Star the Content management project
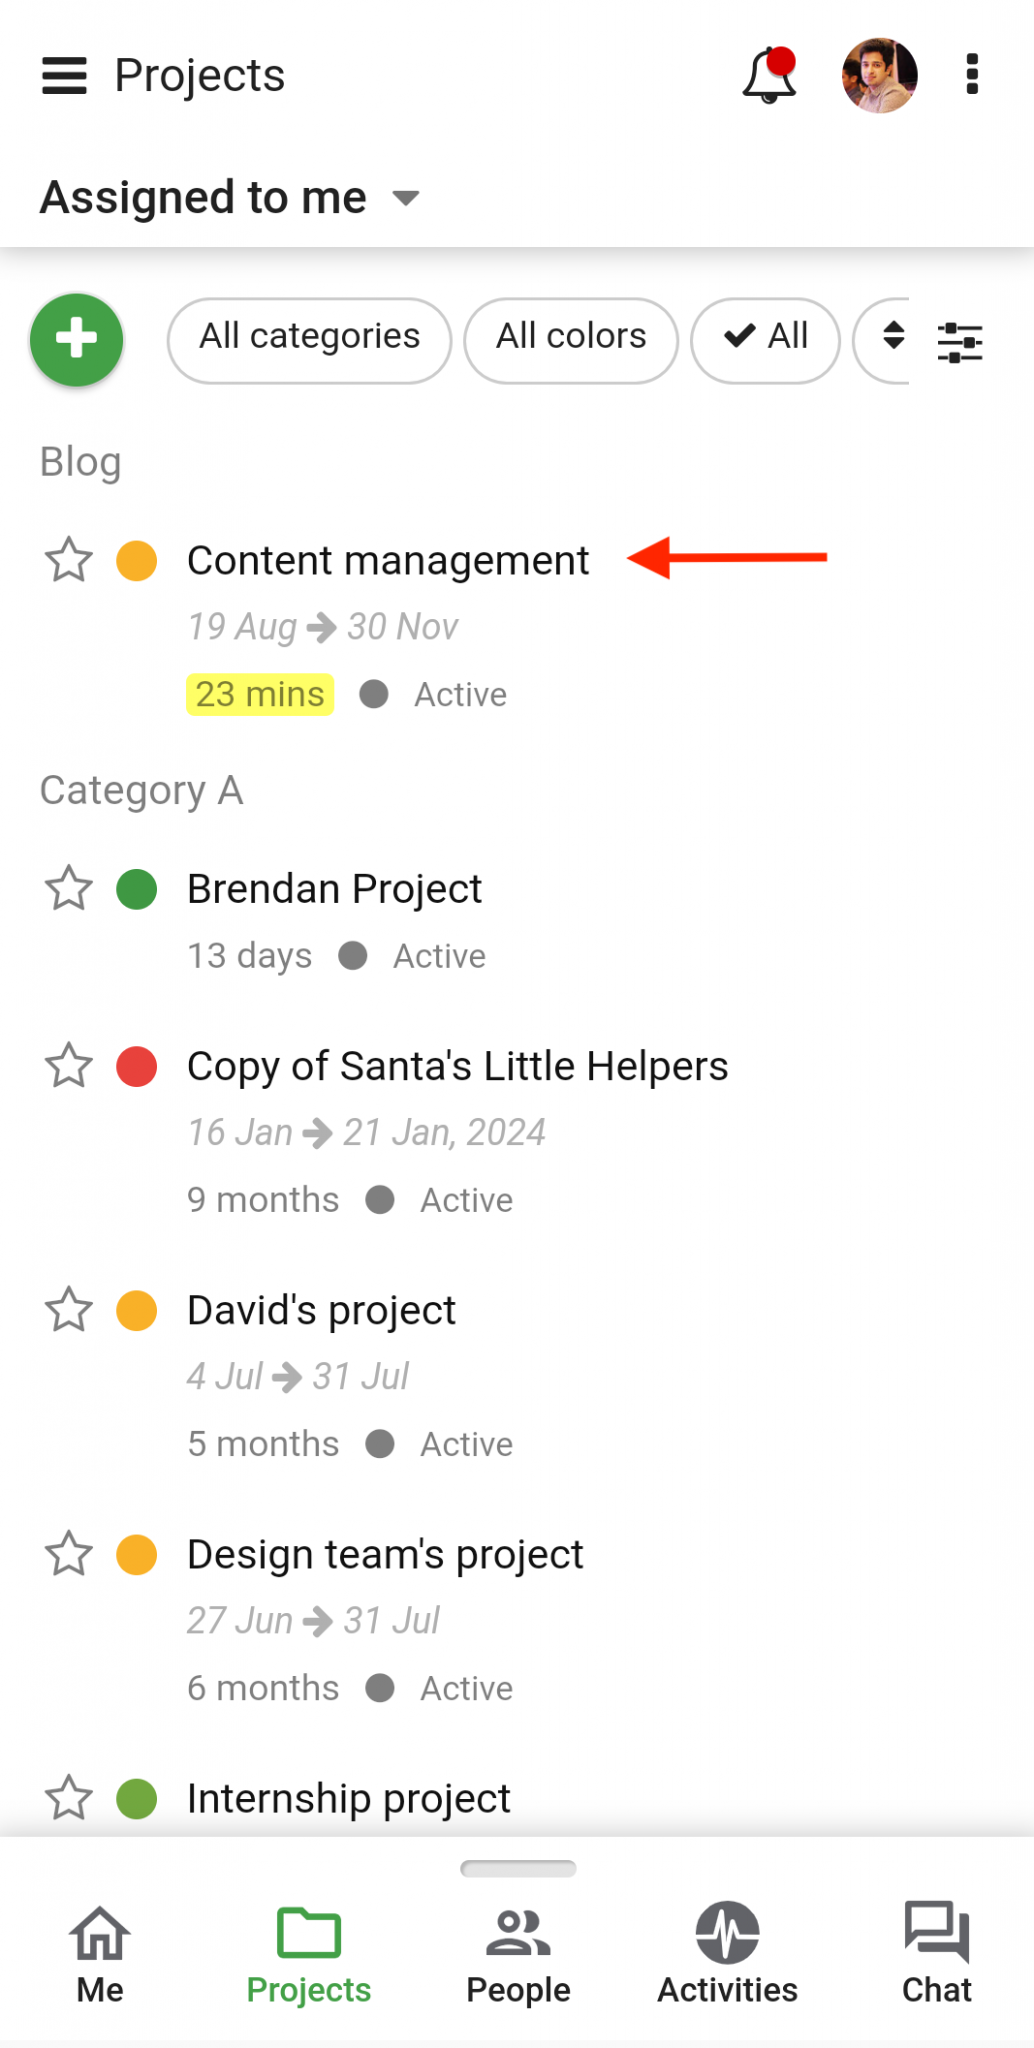 [x=68, y=561]
